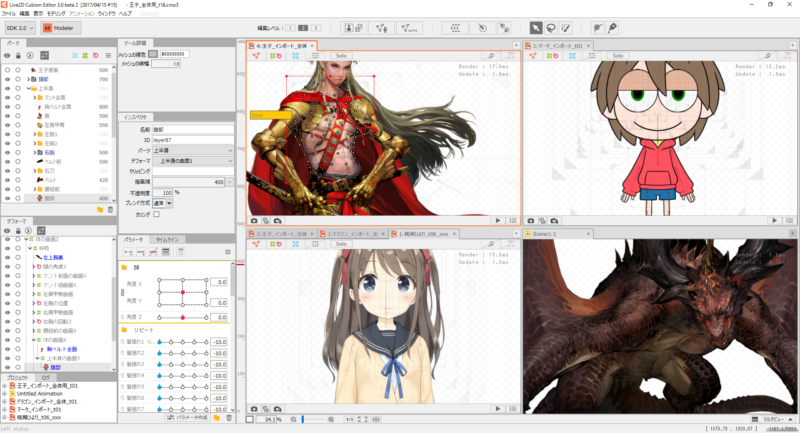Click the mesh line color swatch

(x=153, y=54)
